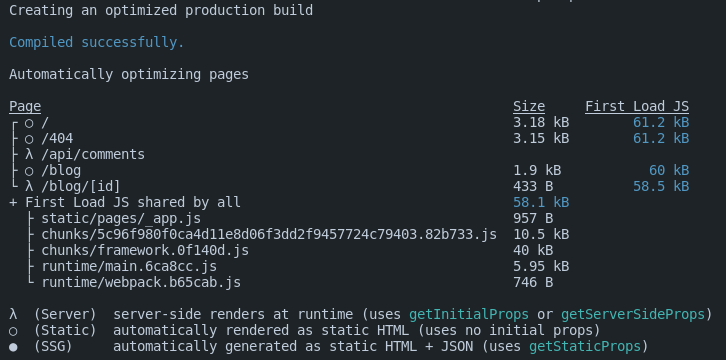The height and width of the screenshot is (360, 726).
Task: Click the getInitialProps text
Action: point(469,315)
